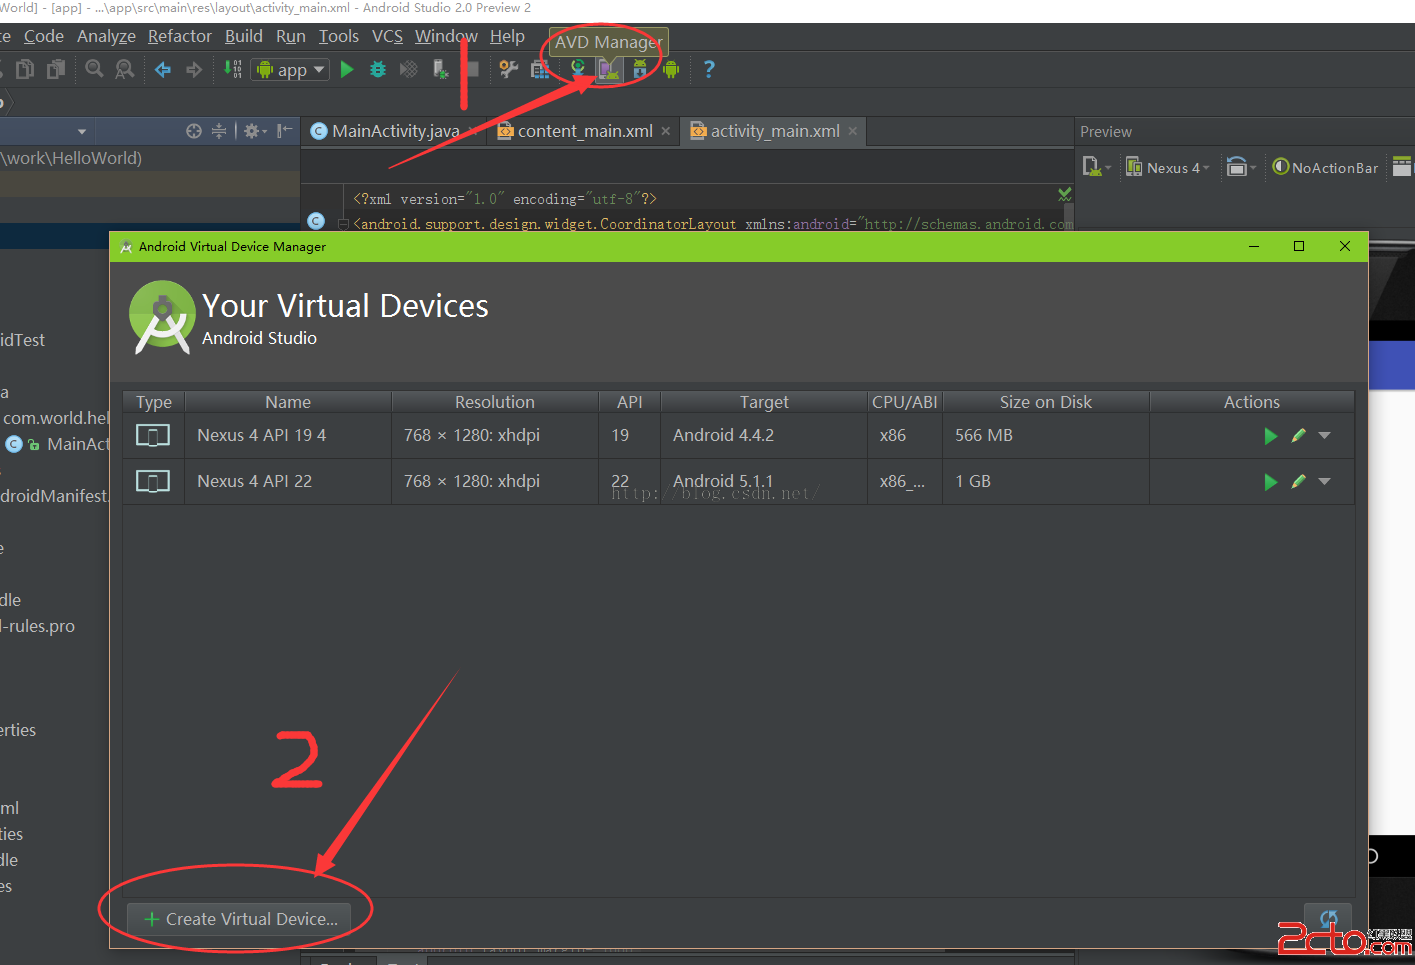The height and width of the screenshot is (965, 1415).
Task: Open the Refactor menu
Action: pyautogui.click(x=180, y=36)
